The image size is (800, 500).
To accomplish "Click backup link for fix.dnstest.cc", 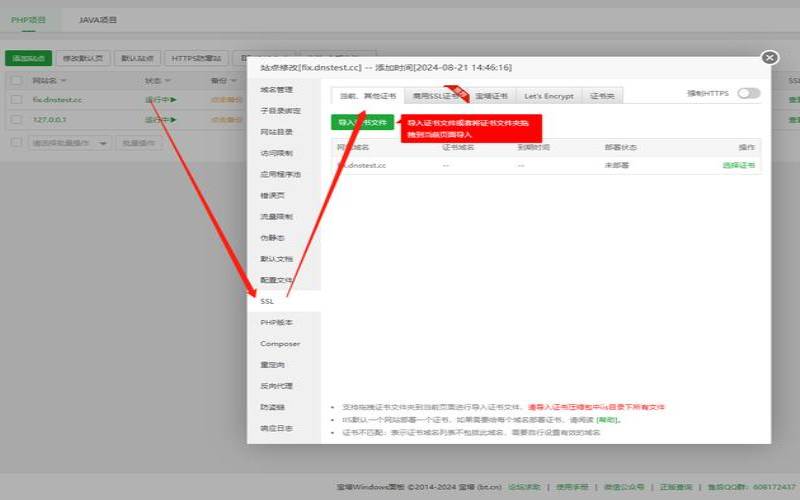I will (227, 99).
